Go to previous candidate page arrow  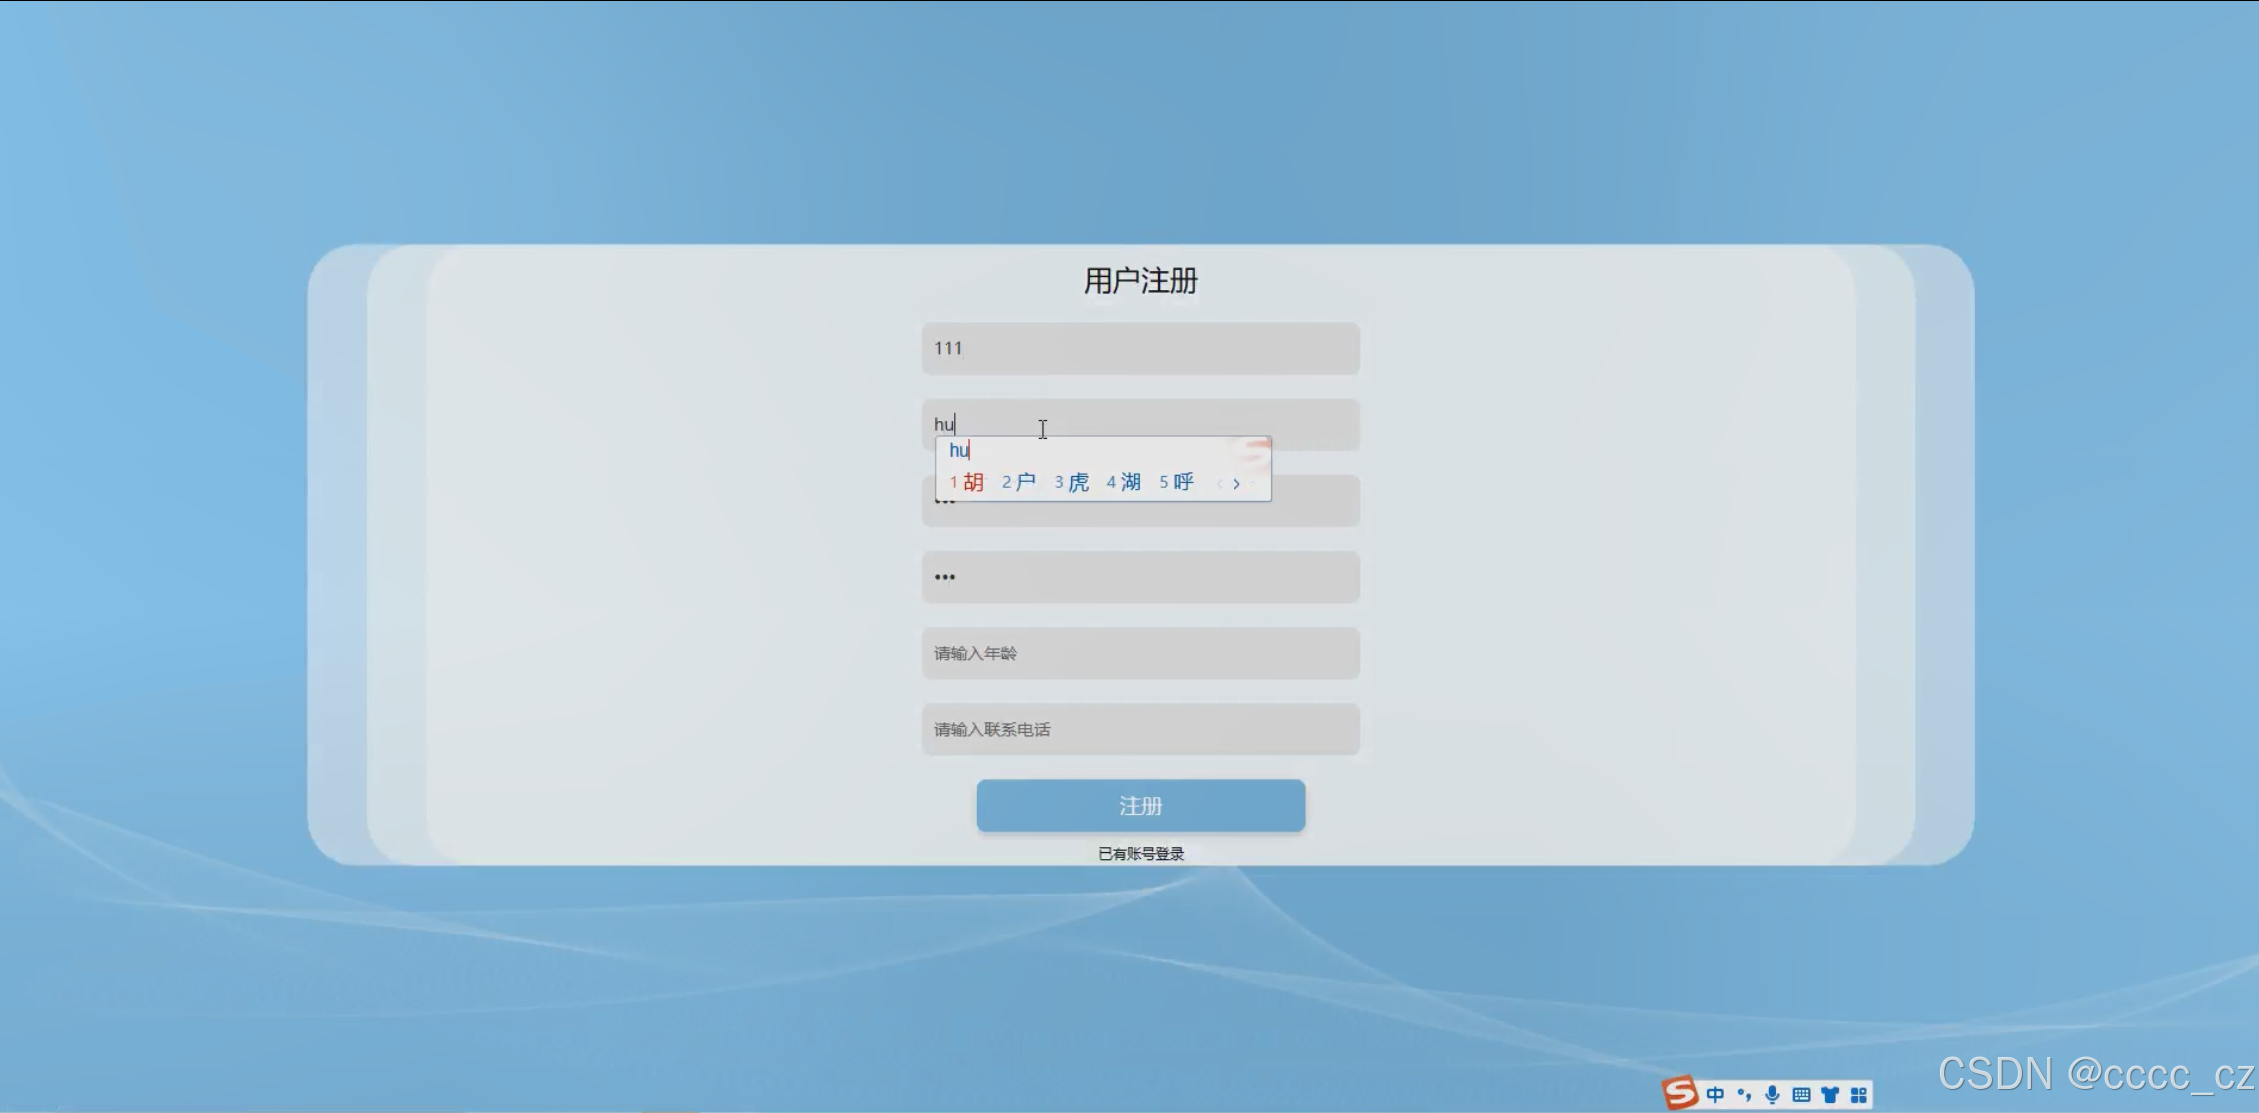tap(1219, 484)
